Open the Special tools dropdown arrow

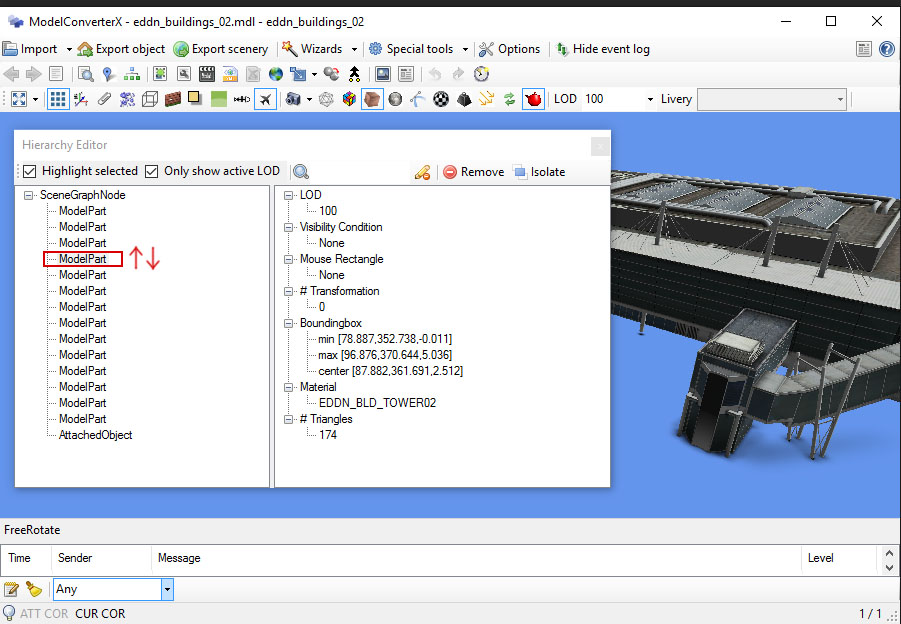(x=465, y=49)
